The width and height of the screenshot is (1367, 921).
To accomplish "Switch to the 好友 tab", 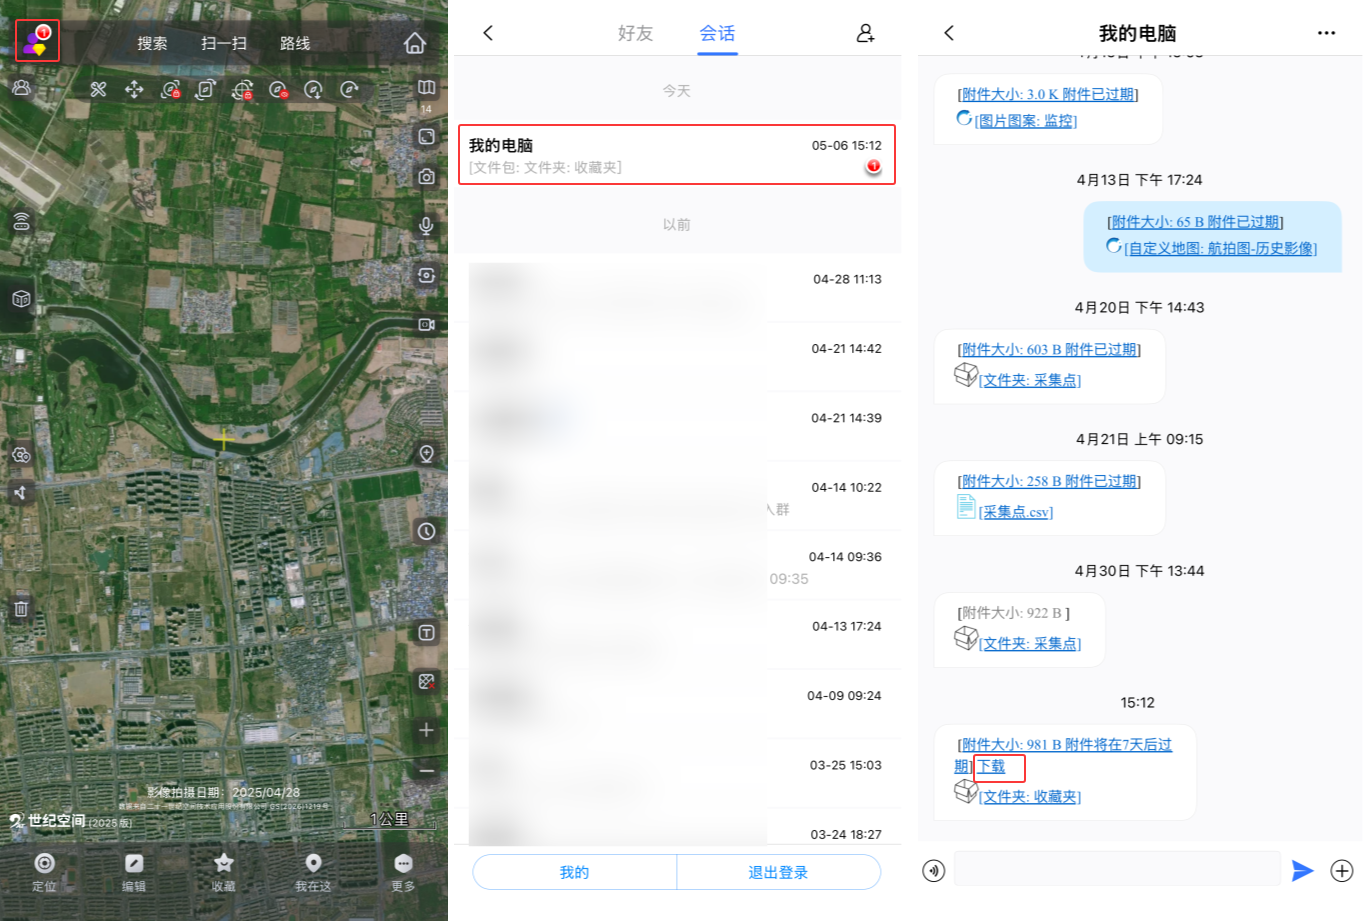I will coord(635,33).
